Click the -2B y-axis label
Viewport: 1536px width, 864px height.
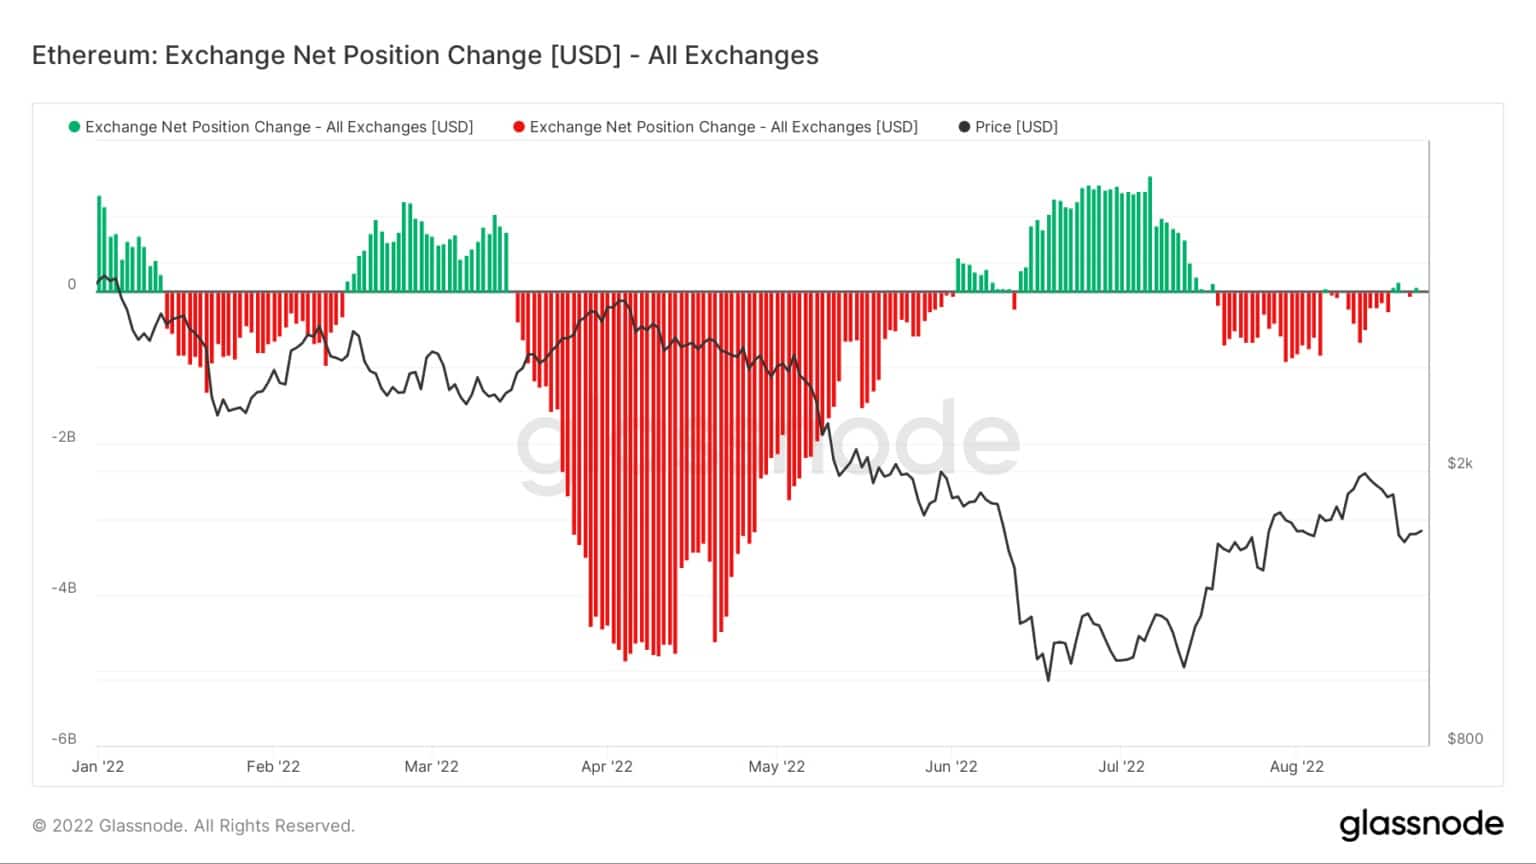click(64, 437)
